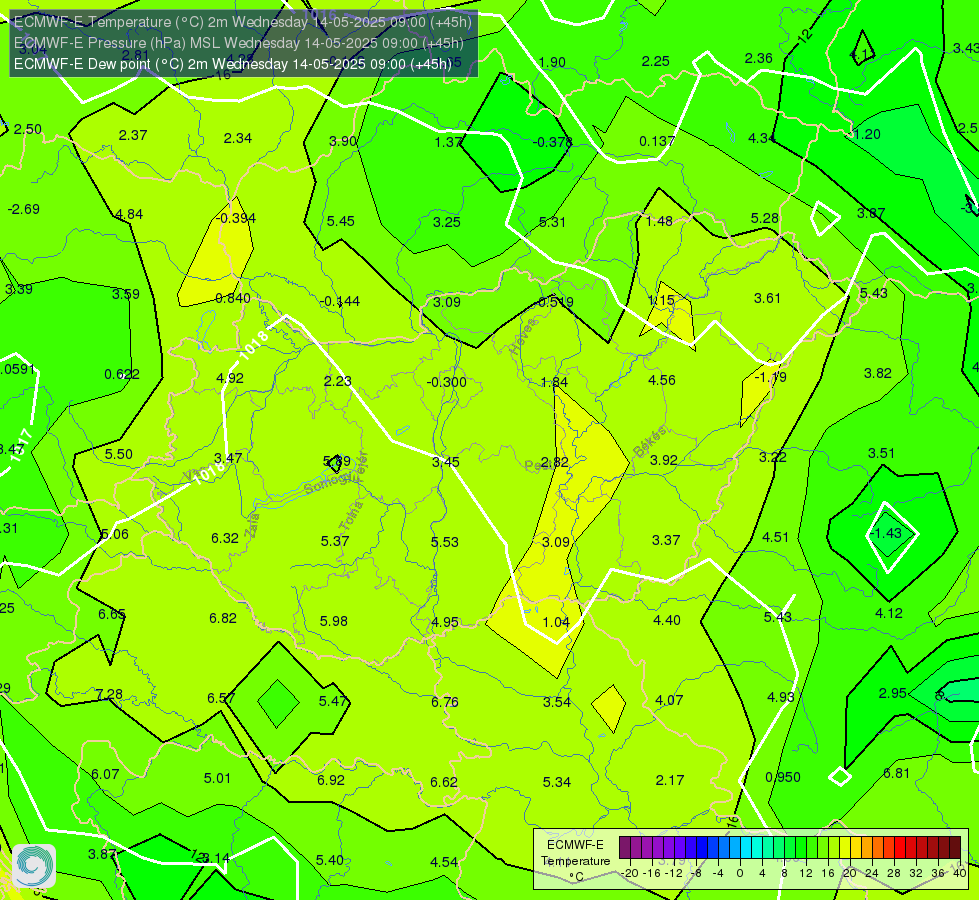Viewport: 979px width, 900px height.
Task: Pick the purple swatch above -20 in legend
Action: (625, 848)
